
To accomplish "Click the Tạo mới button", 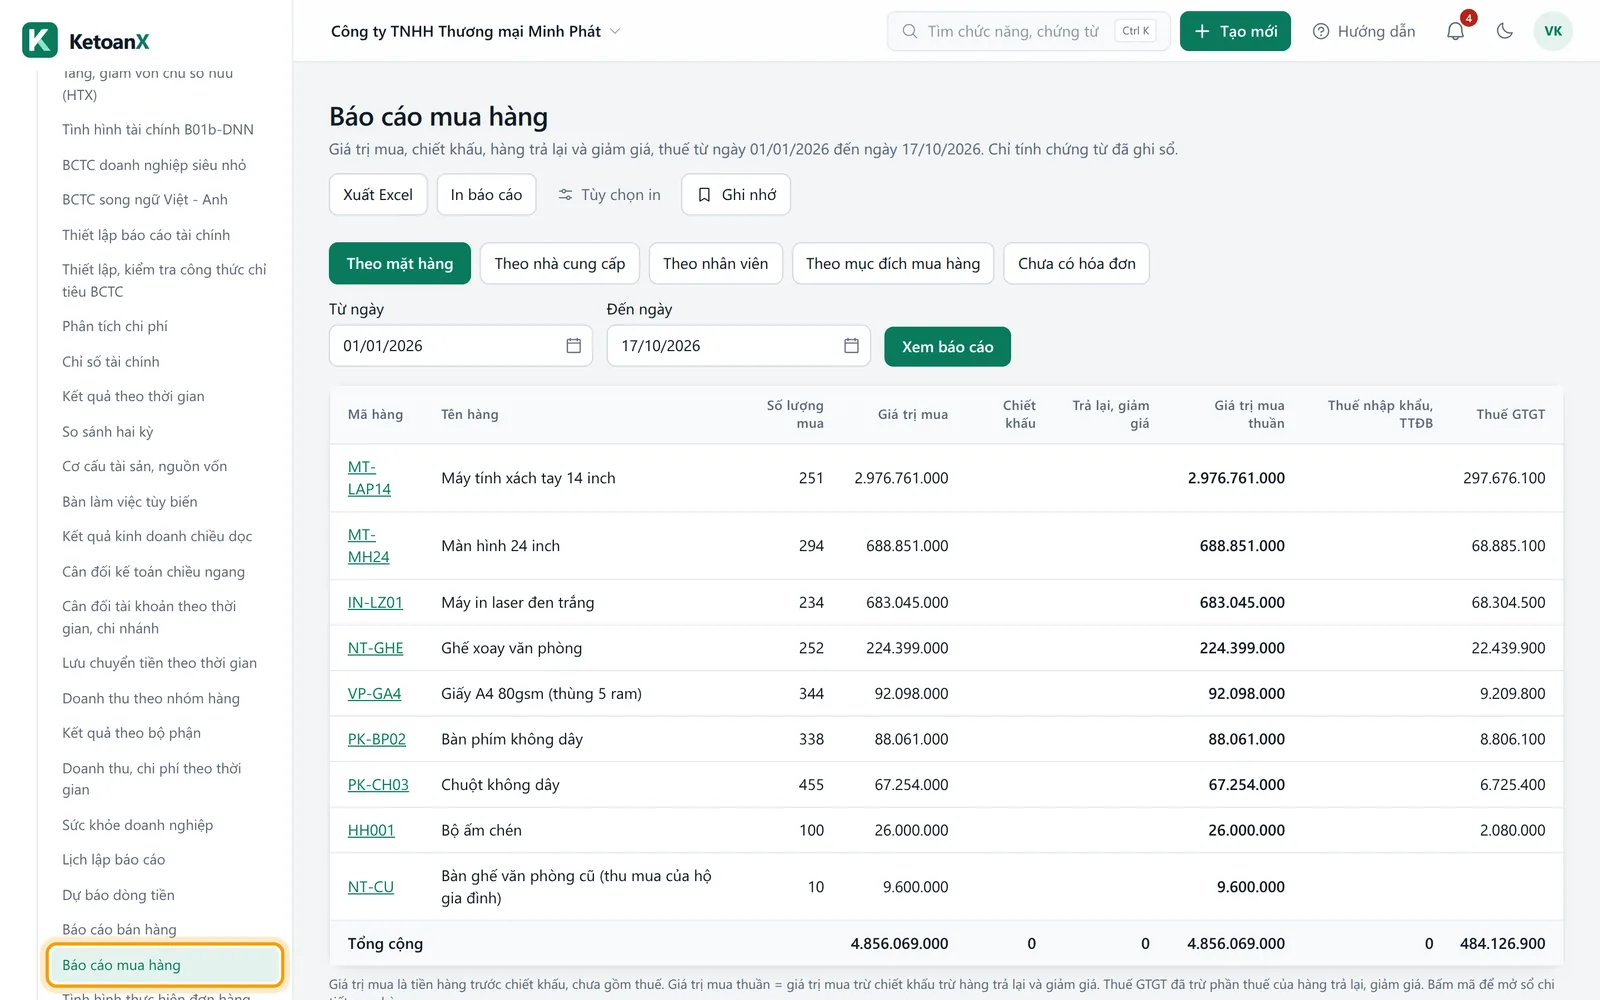I will (x=1235, y=31).
